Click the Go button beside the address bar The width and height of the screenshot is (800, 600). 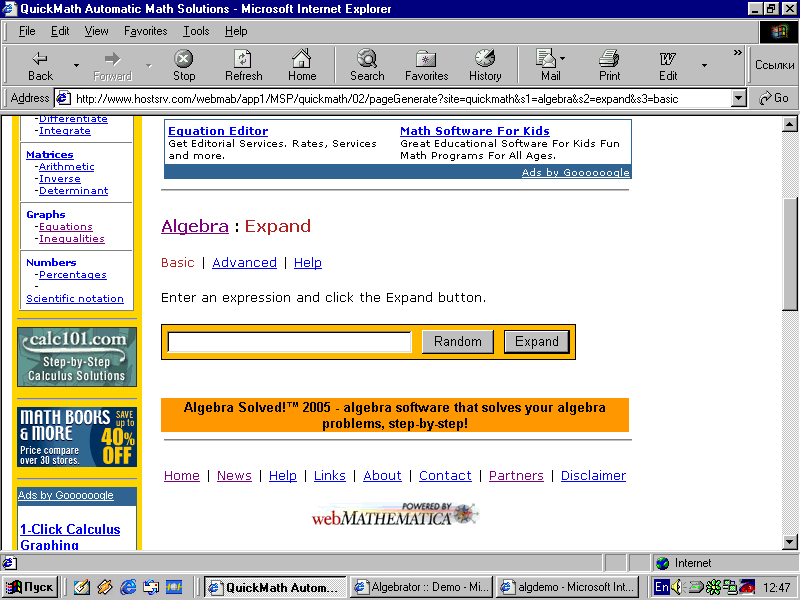pyautogui.click(x=773, y=98)
